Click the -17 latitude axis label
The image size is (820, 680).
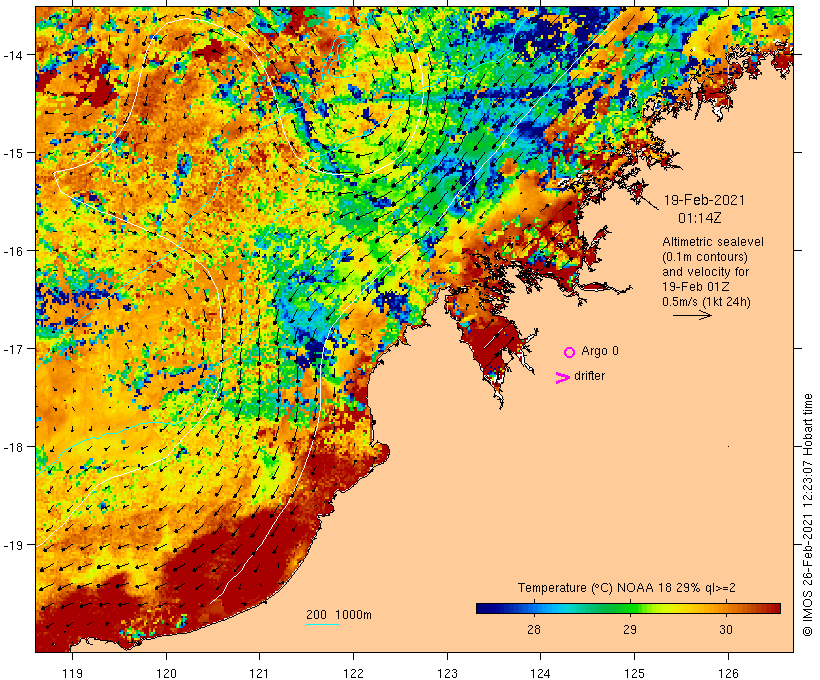tap(12, 348)
